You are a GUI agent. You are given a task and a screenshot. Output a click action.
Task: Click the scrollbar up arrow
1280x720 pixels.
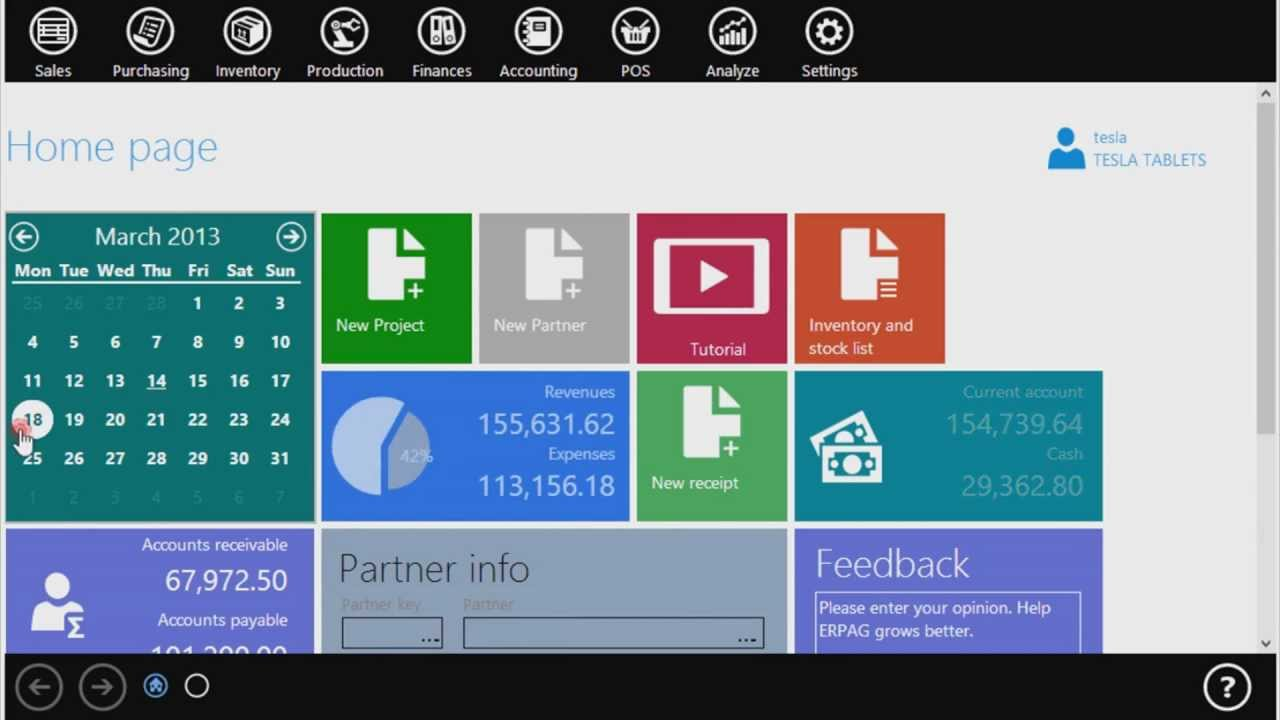(1266, 93)
